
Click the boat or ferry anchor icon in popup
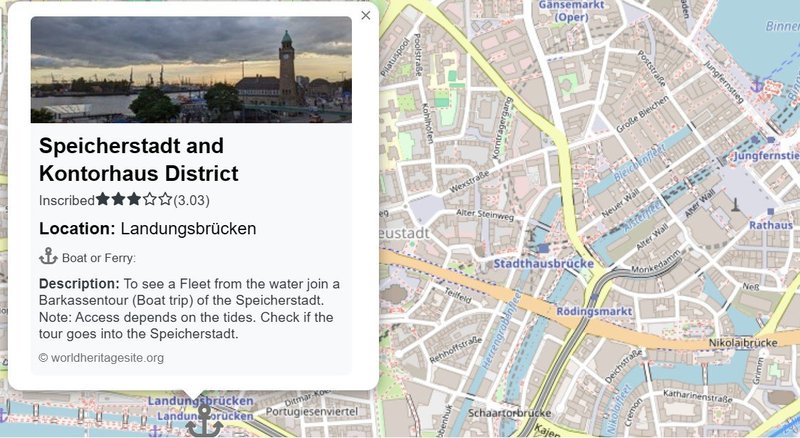click(x=48, y=256)
